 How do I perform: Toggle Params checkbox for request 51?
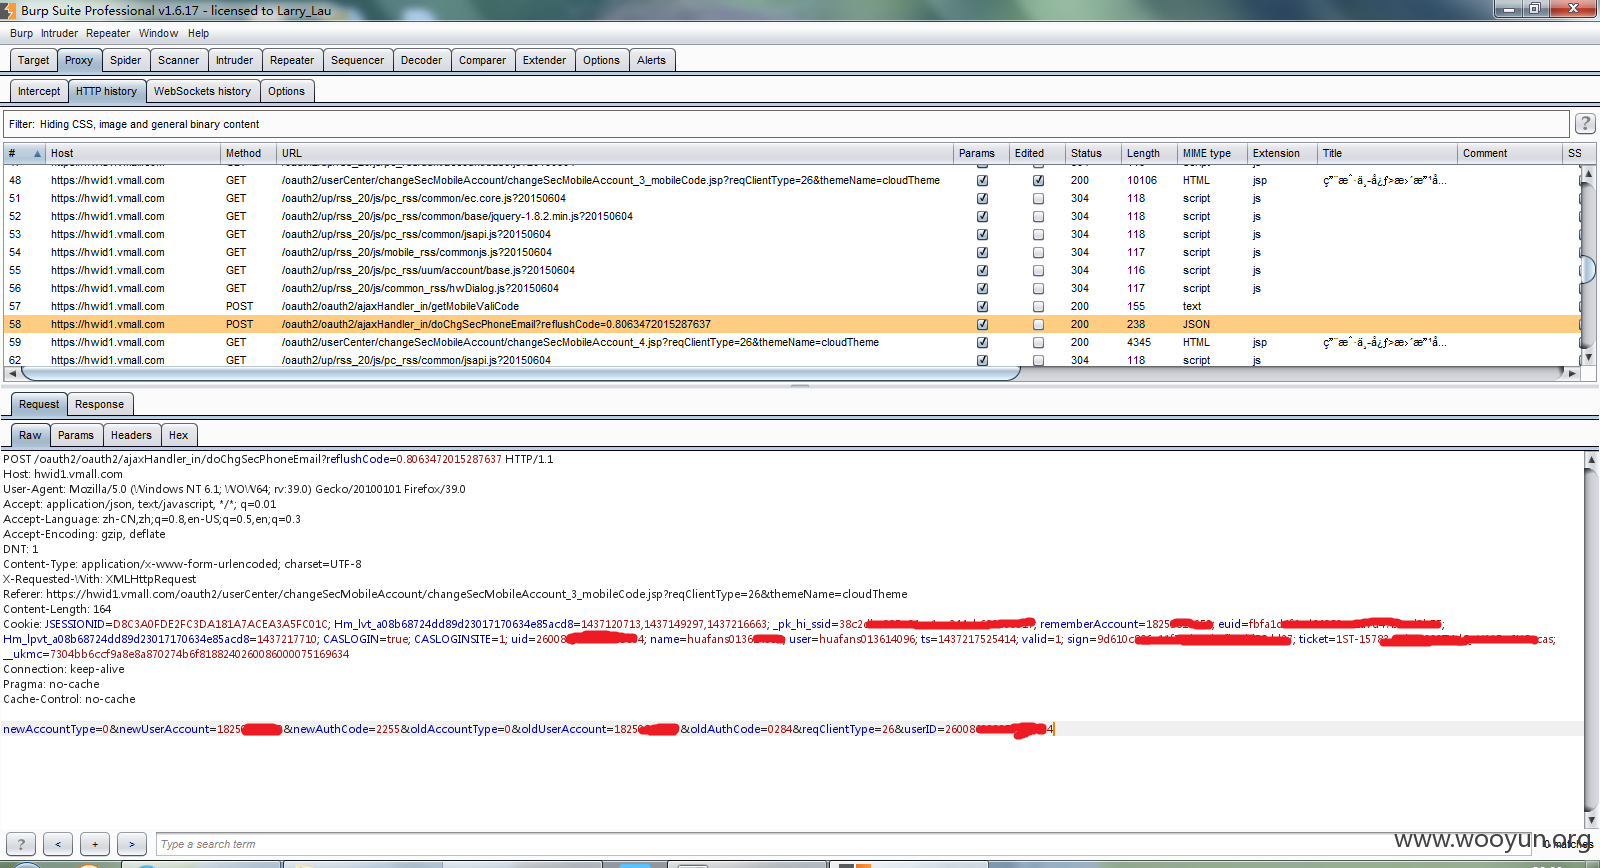click(x=982, y=199)
